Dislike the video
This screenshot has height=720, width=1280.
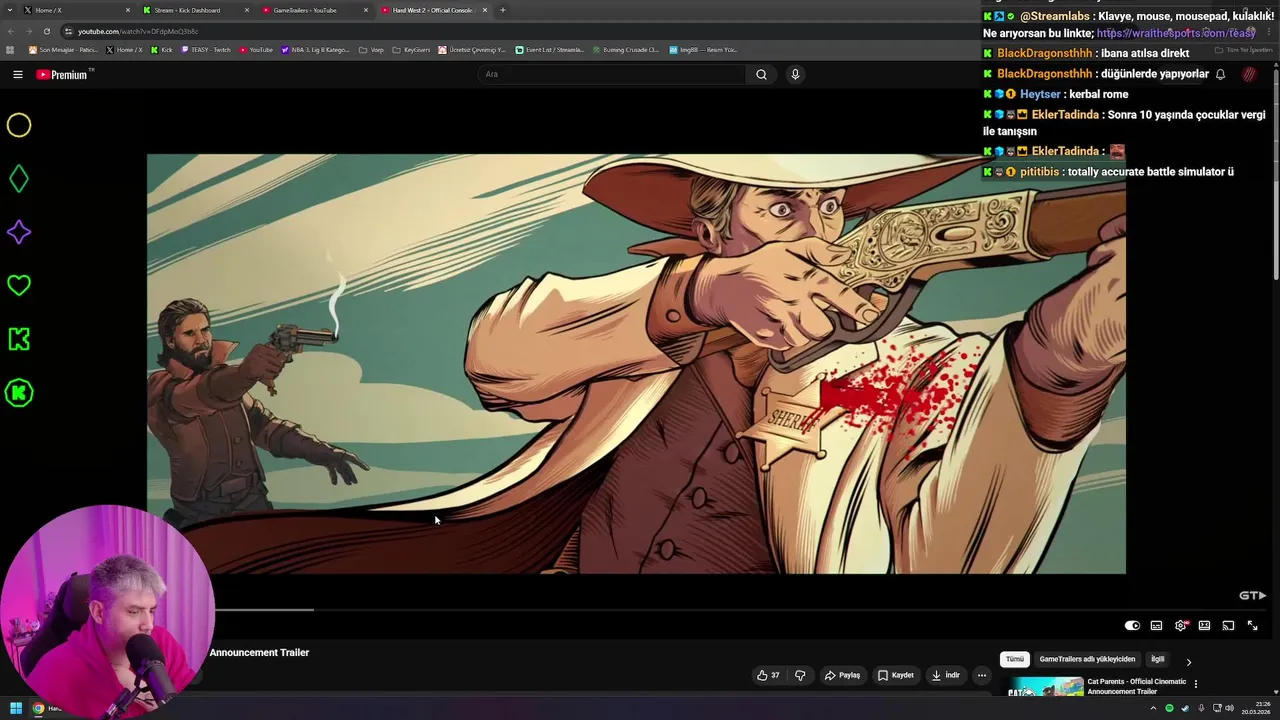point(800,675)
